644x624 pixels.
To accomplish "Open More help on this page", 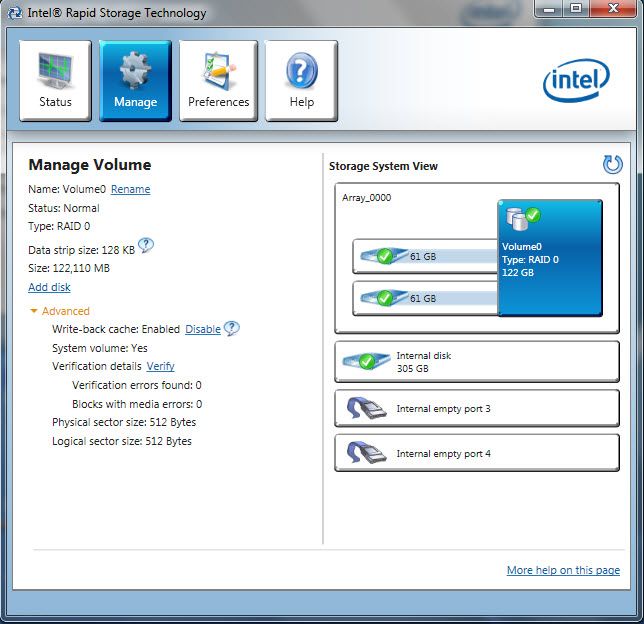I will 563,570.
